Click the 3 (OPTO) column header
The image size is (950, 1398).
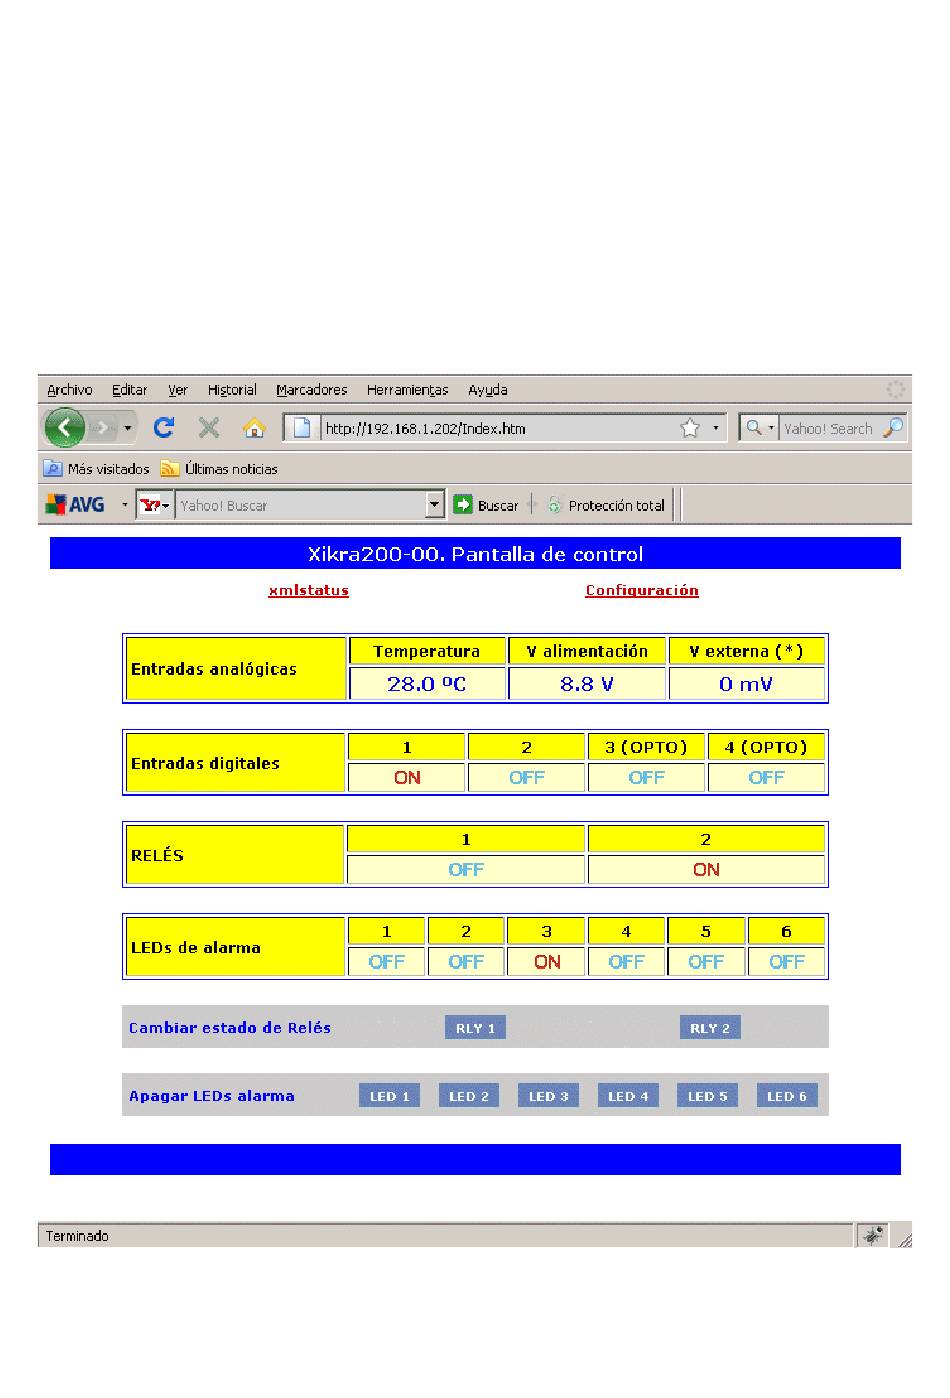pyautogui.click(x=646, y=747)
